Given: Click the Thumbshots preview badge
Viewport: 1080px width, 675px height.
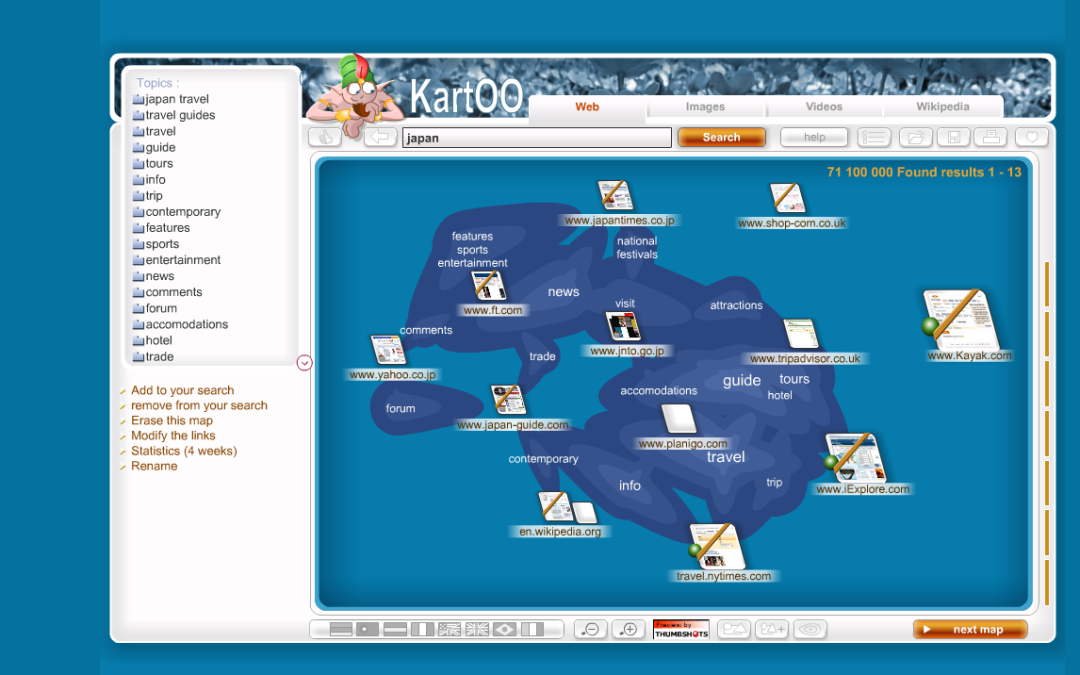Looking at the screenshot, I should click(x=681, y=630).
